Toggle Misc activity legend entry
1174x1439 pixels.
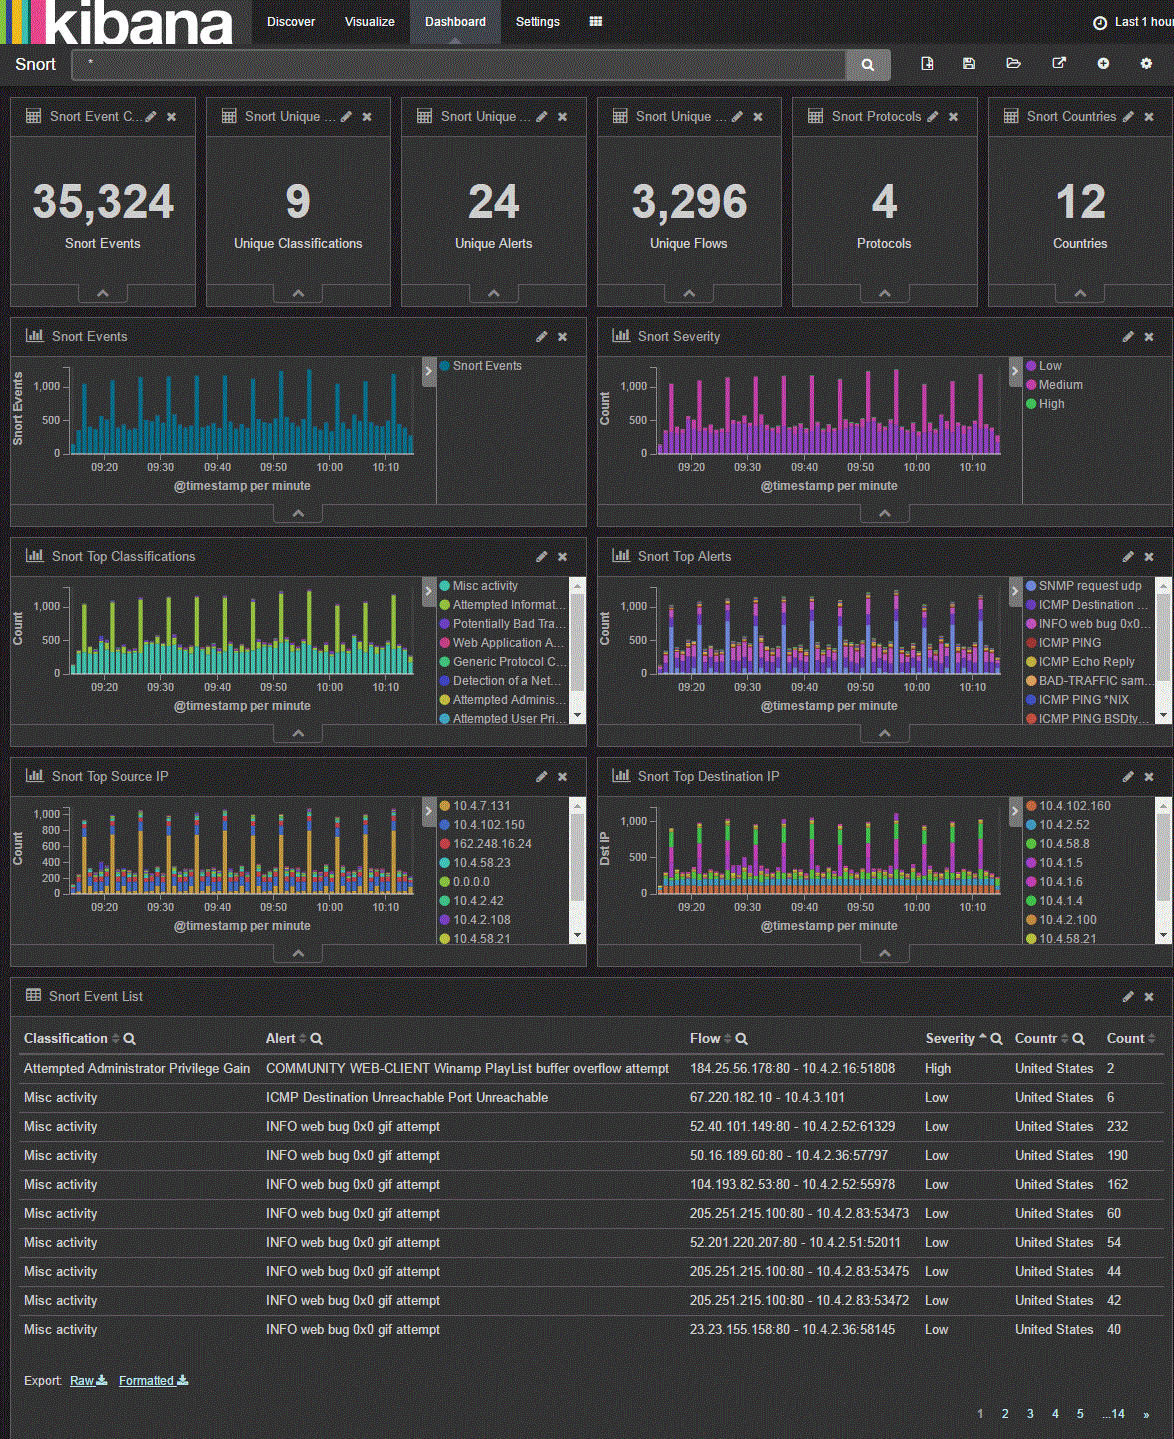pyautogui.click(x=479, y=586)
